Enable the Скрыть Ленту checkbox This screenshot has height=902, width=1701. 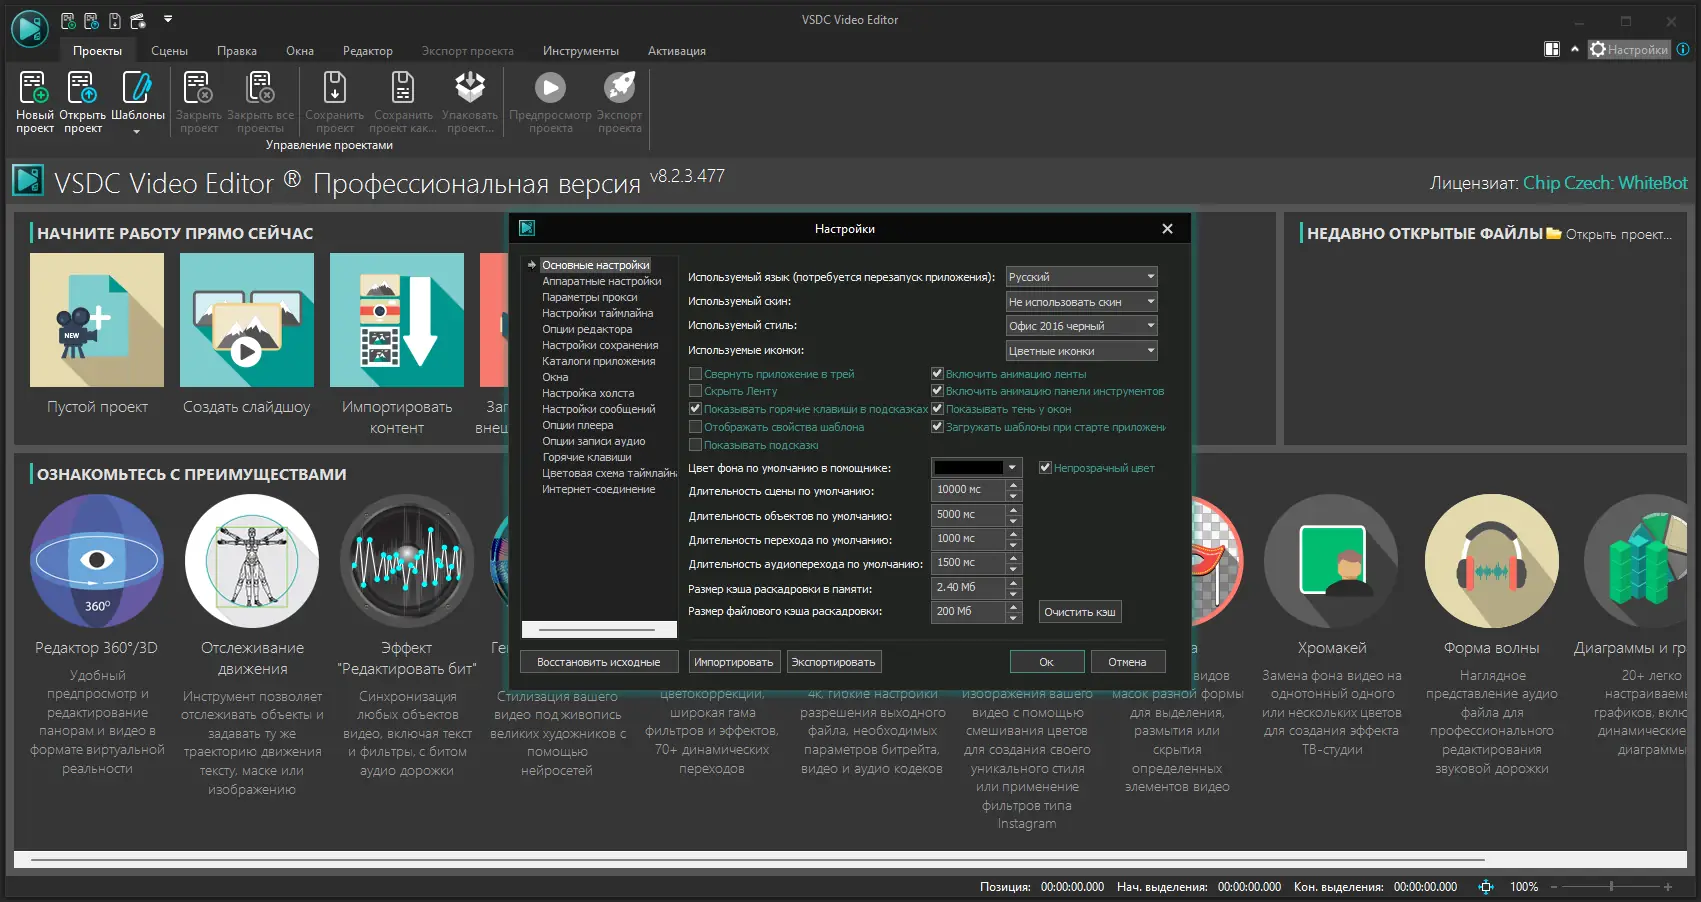click(x=695, y=391)
